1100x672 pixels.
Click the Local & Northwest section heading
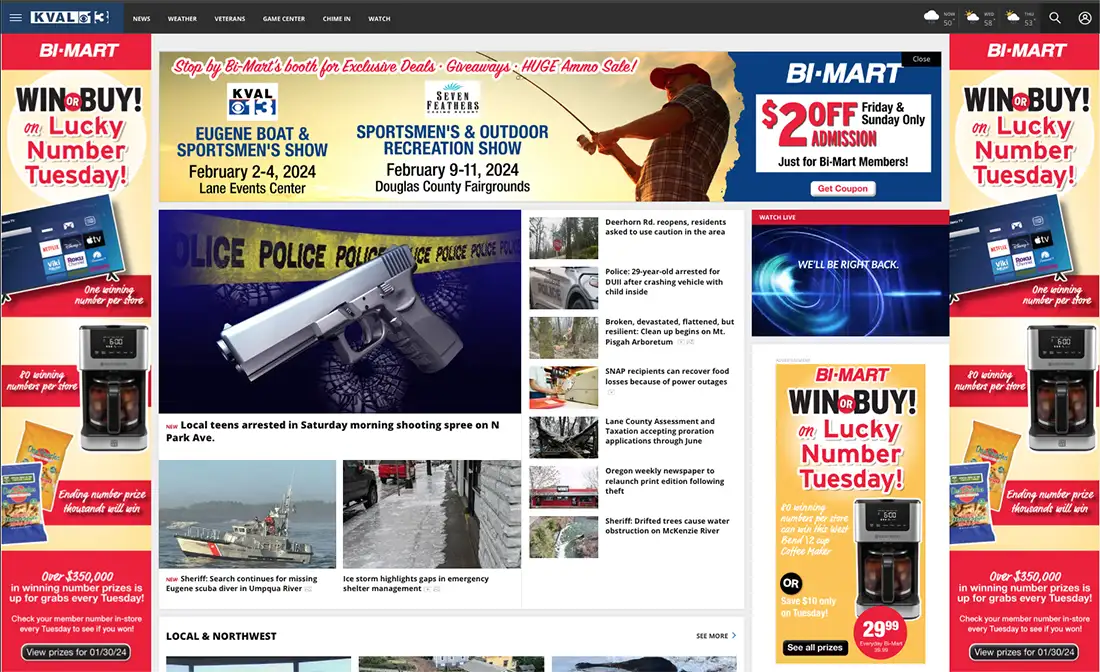[x=221, y=636]
